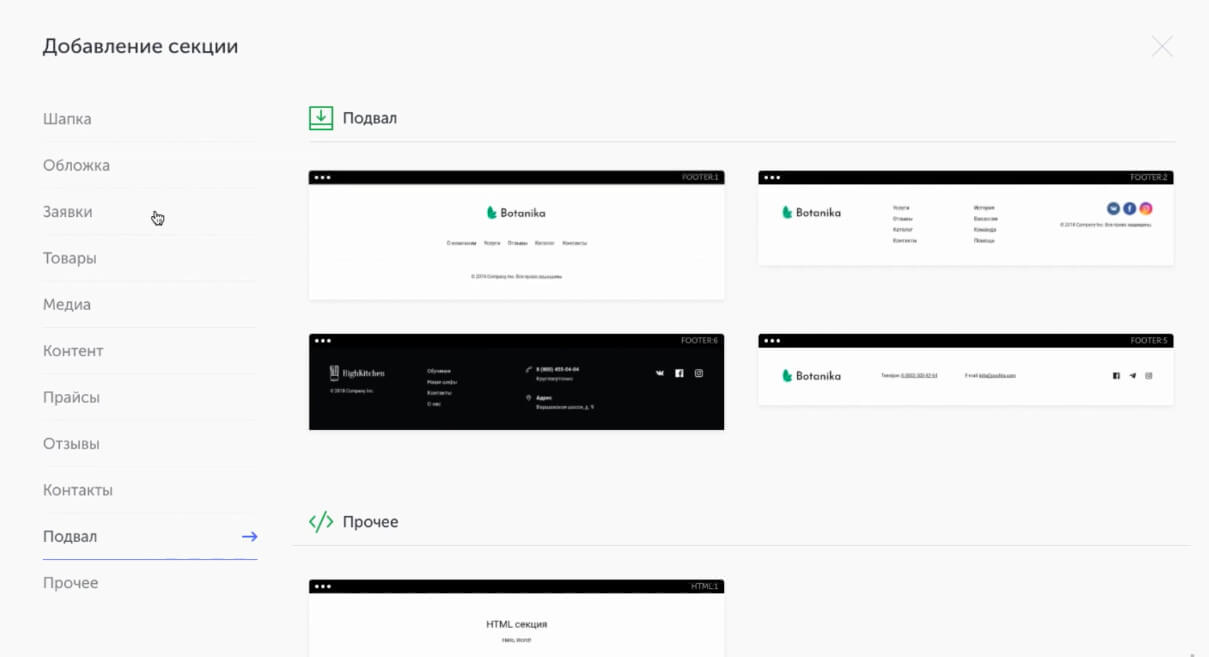Click the Facebook round icon in FOOTER:2
Image resolution: width=1209 pixels, height=657 pixels.
click(x=1130, y=208)
